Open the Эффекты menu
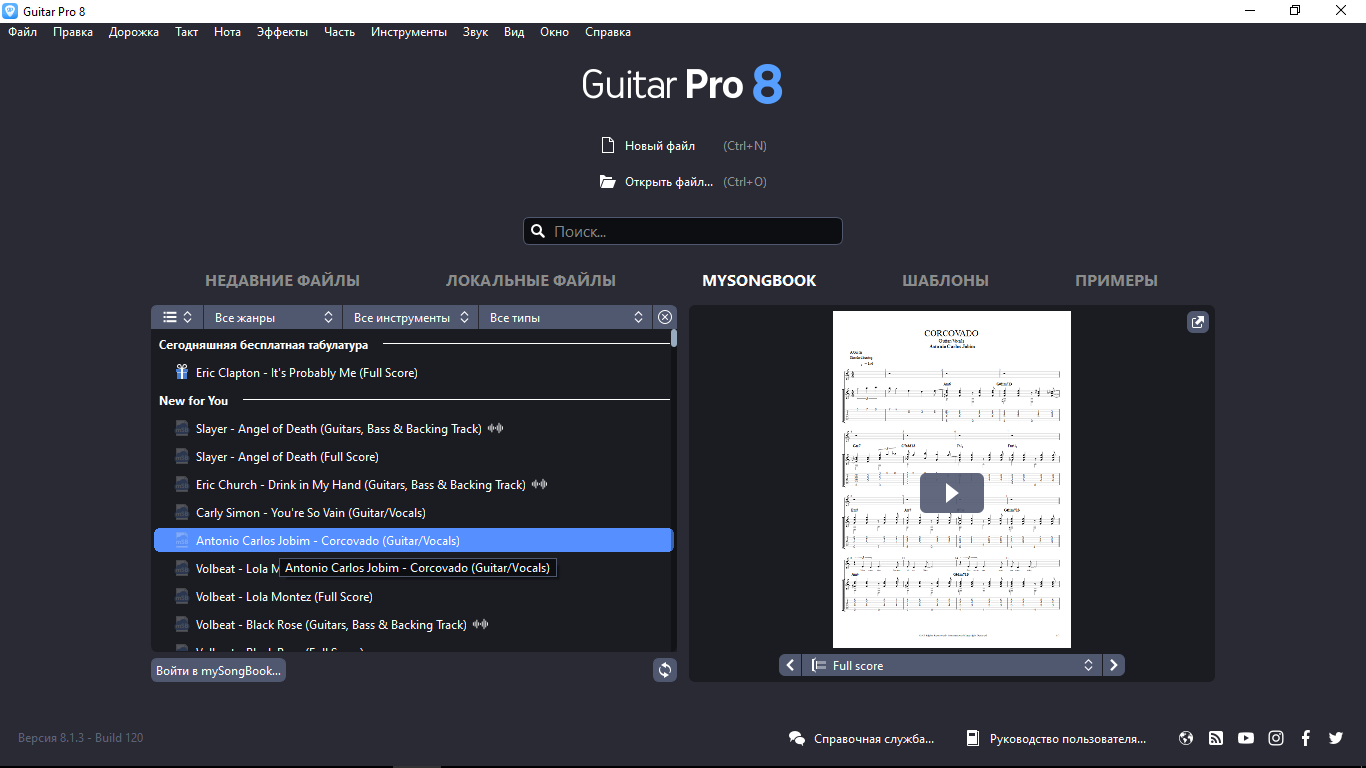 coord(282,32)
